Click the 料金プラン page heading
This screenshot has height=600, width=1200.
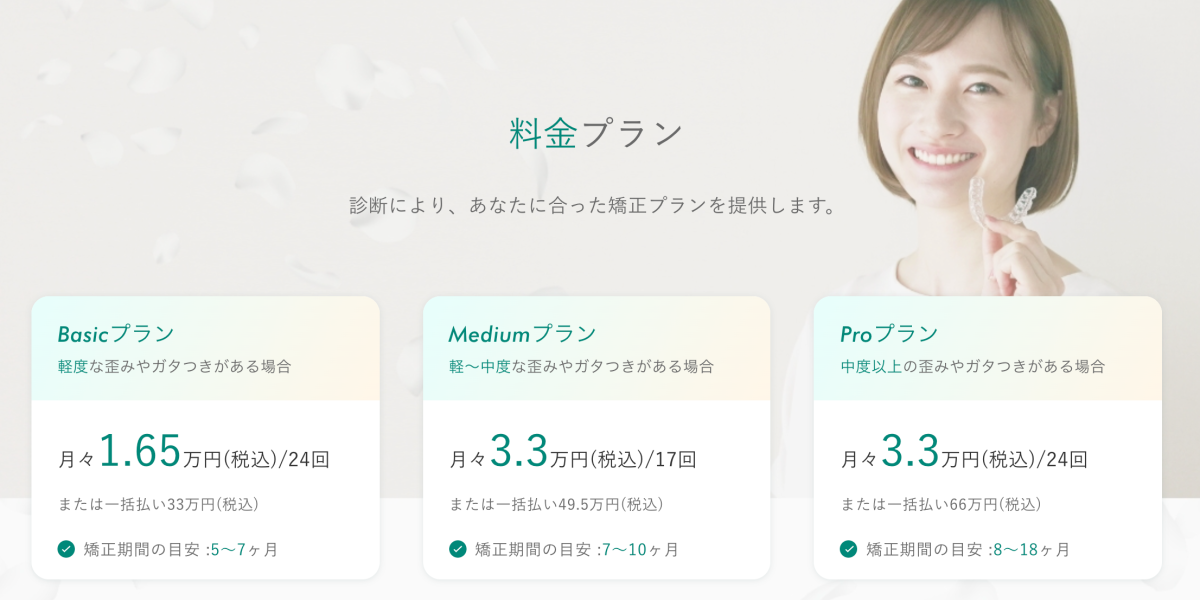click(596, 134)
